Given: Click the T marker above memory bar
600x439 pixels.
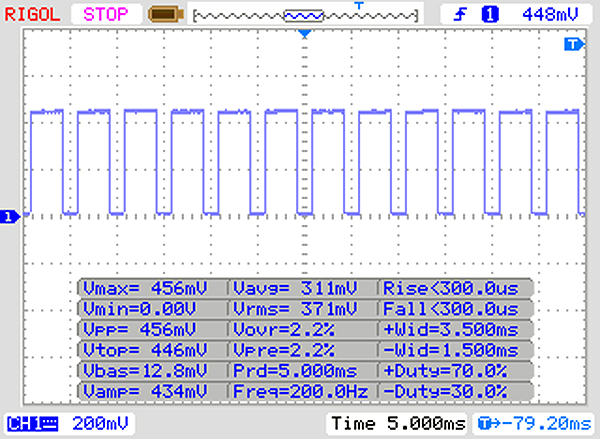Looking at the screenshot, I should point(359,5).
